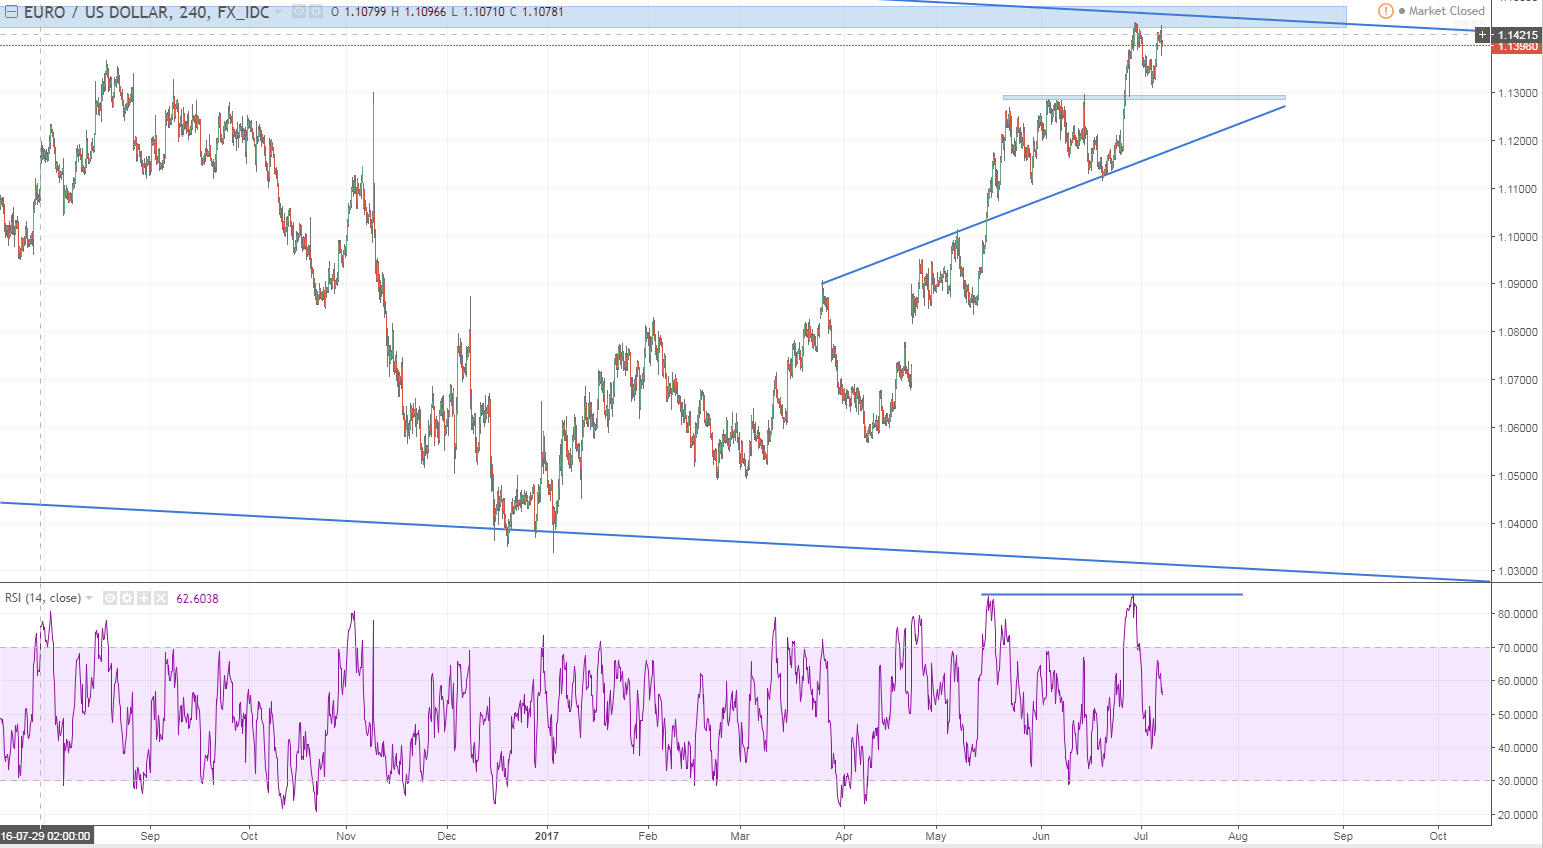Click the 1.05000 price axis label
Image resolution: width=1543 pixels, height=848 pixels.
pyautogui.click(x=1517, y=476)
